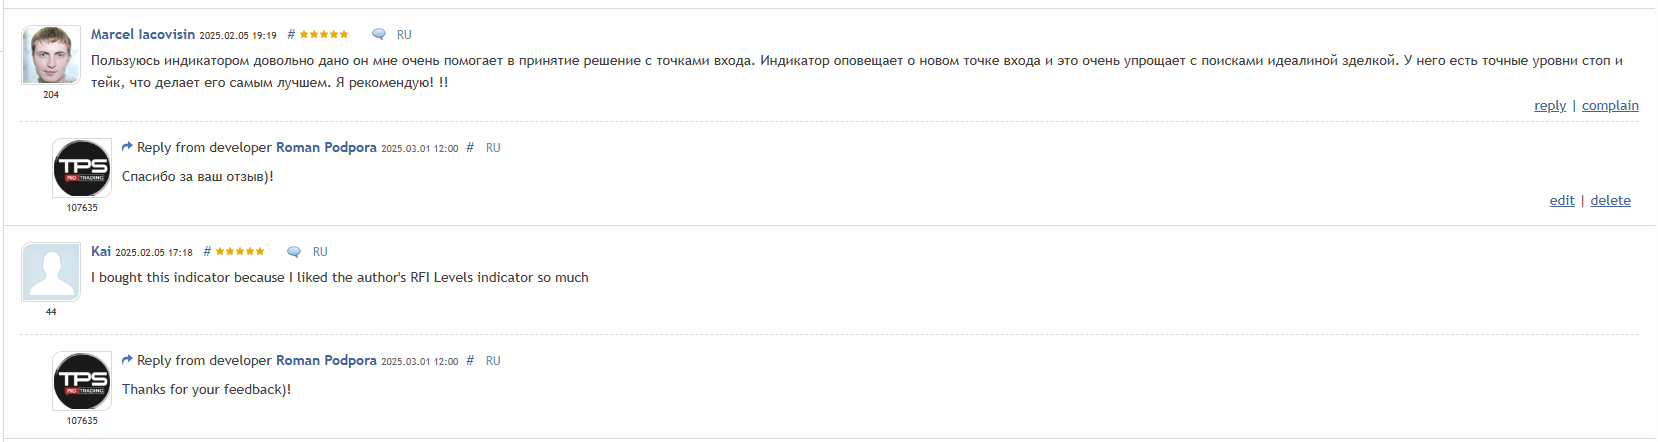Delete the Спасибо за ваш отзыв reply
This screenshot has height=442, width=1658.
pos(1610,201)
